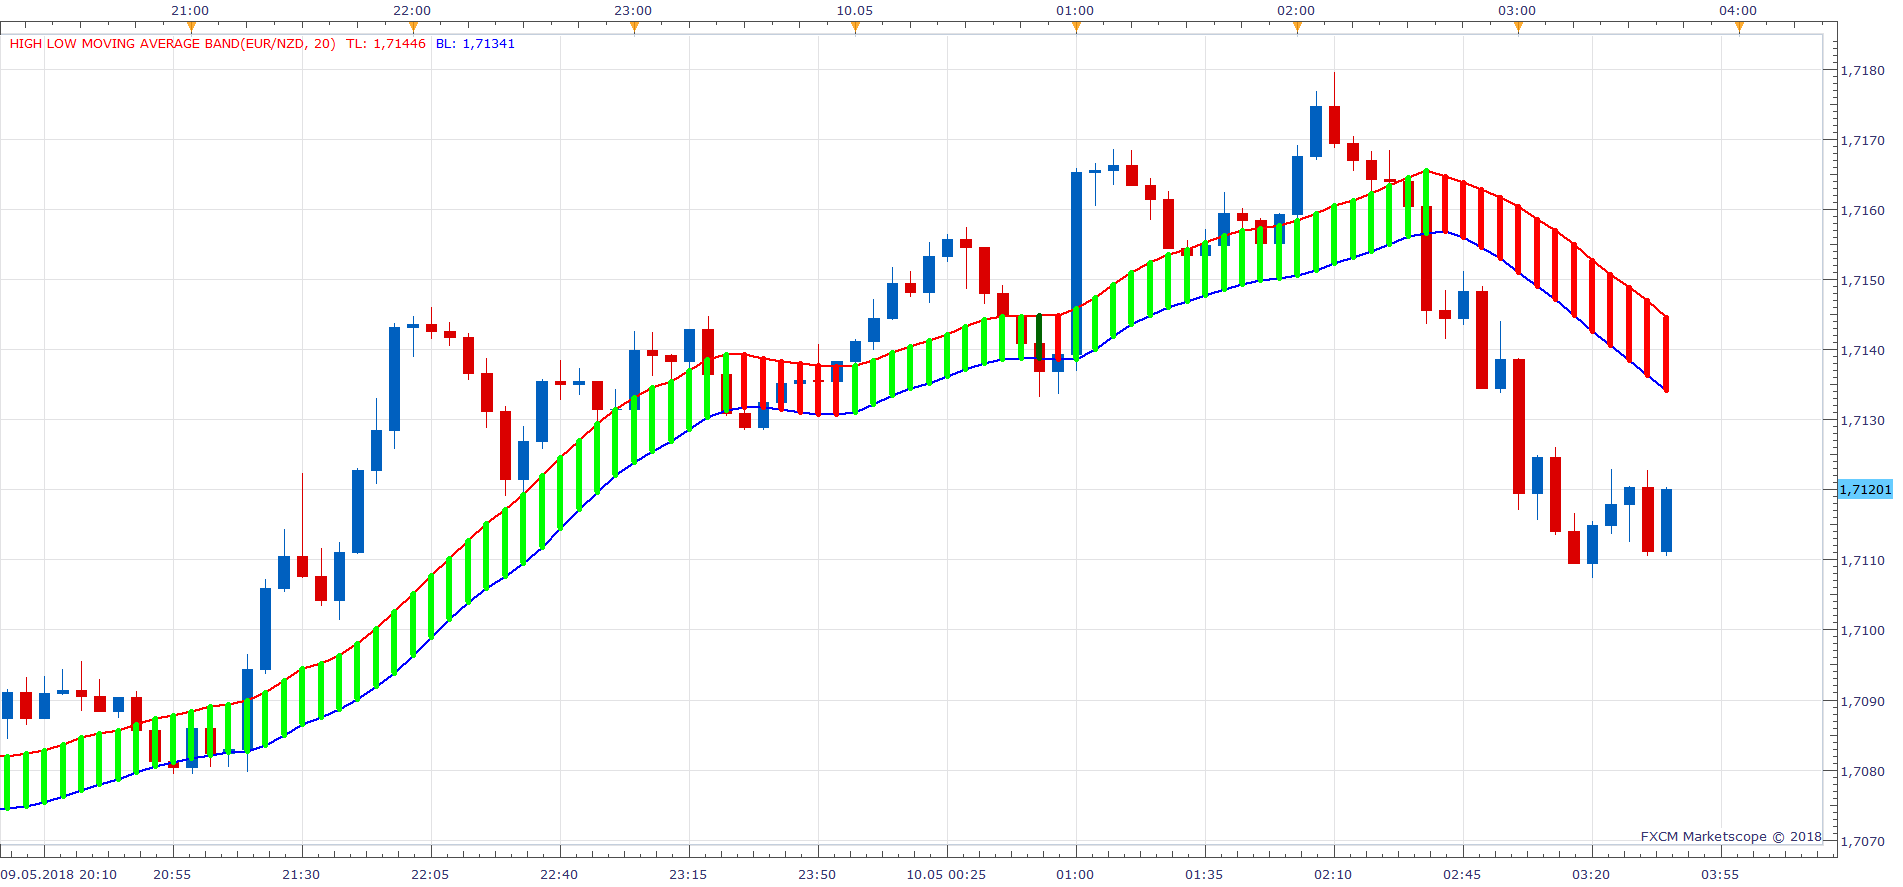This screenshot has height=887, width=1903.
Task: Click the orange marker under the 10.05 date label
Action: [855, 28]
